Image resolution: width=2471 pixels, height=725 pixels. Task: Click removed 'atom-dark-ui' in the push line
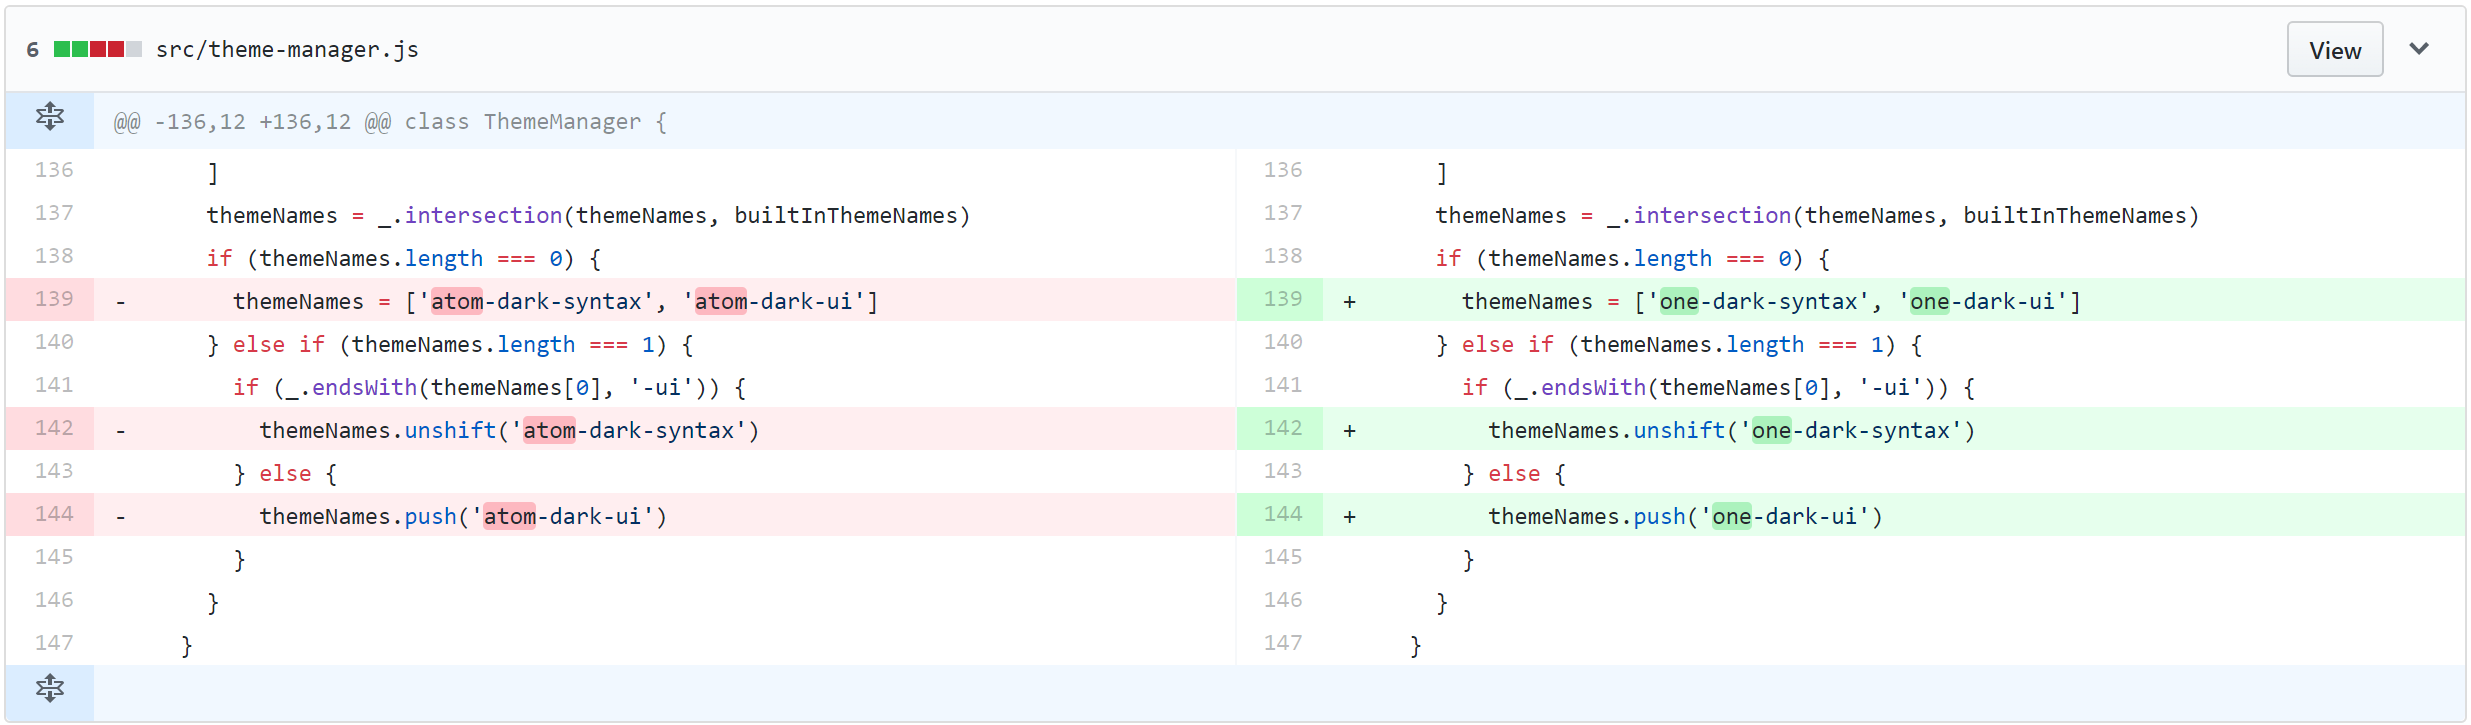[x=562, y=517]
